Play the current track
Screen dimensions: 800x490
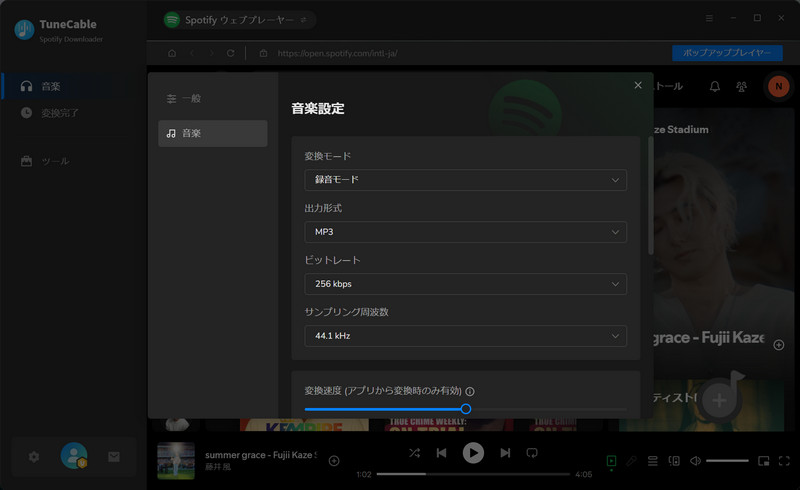pos(473,453)
